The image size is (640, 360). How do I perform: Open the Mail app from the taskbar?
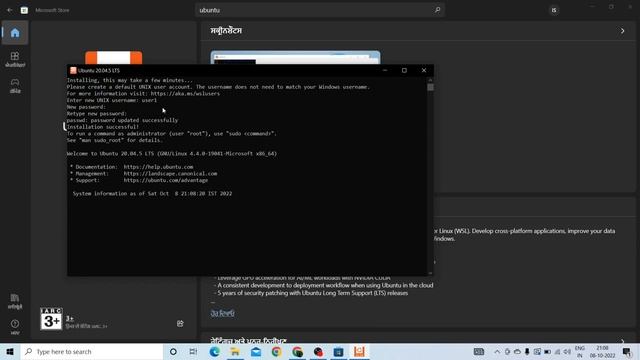point(256,351)
